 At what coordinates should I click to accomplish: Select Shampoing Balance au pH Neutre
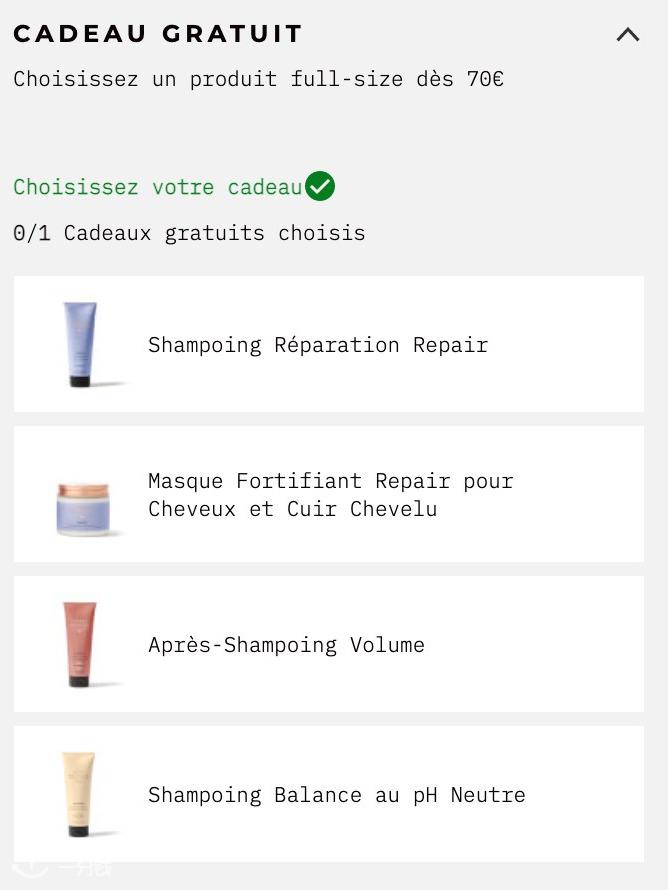coord(328,794)
